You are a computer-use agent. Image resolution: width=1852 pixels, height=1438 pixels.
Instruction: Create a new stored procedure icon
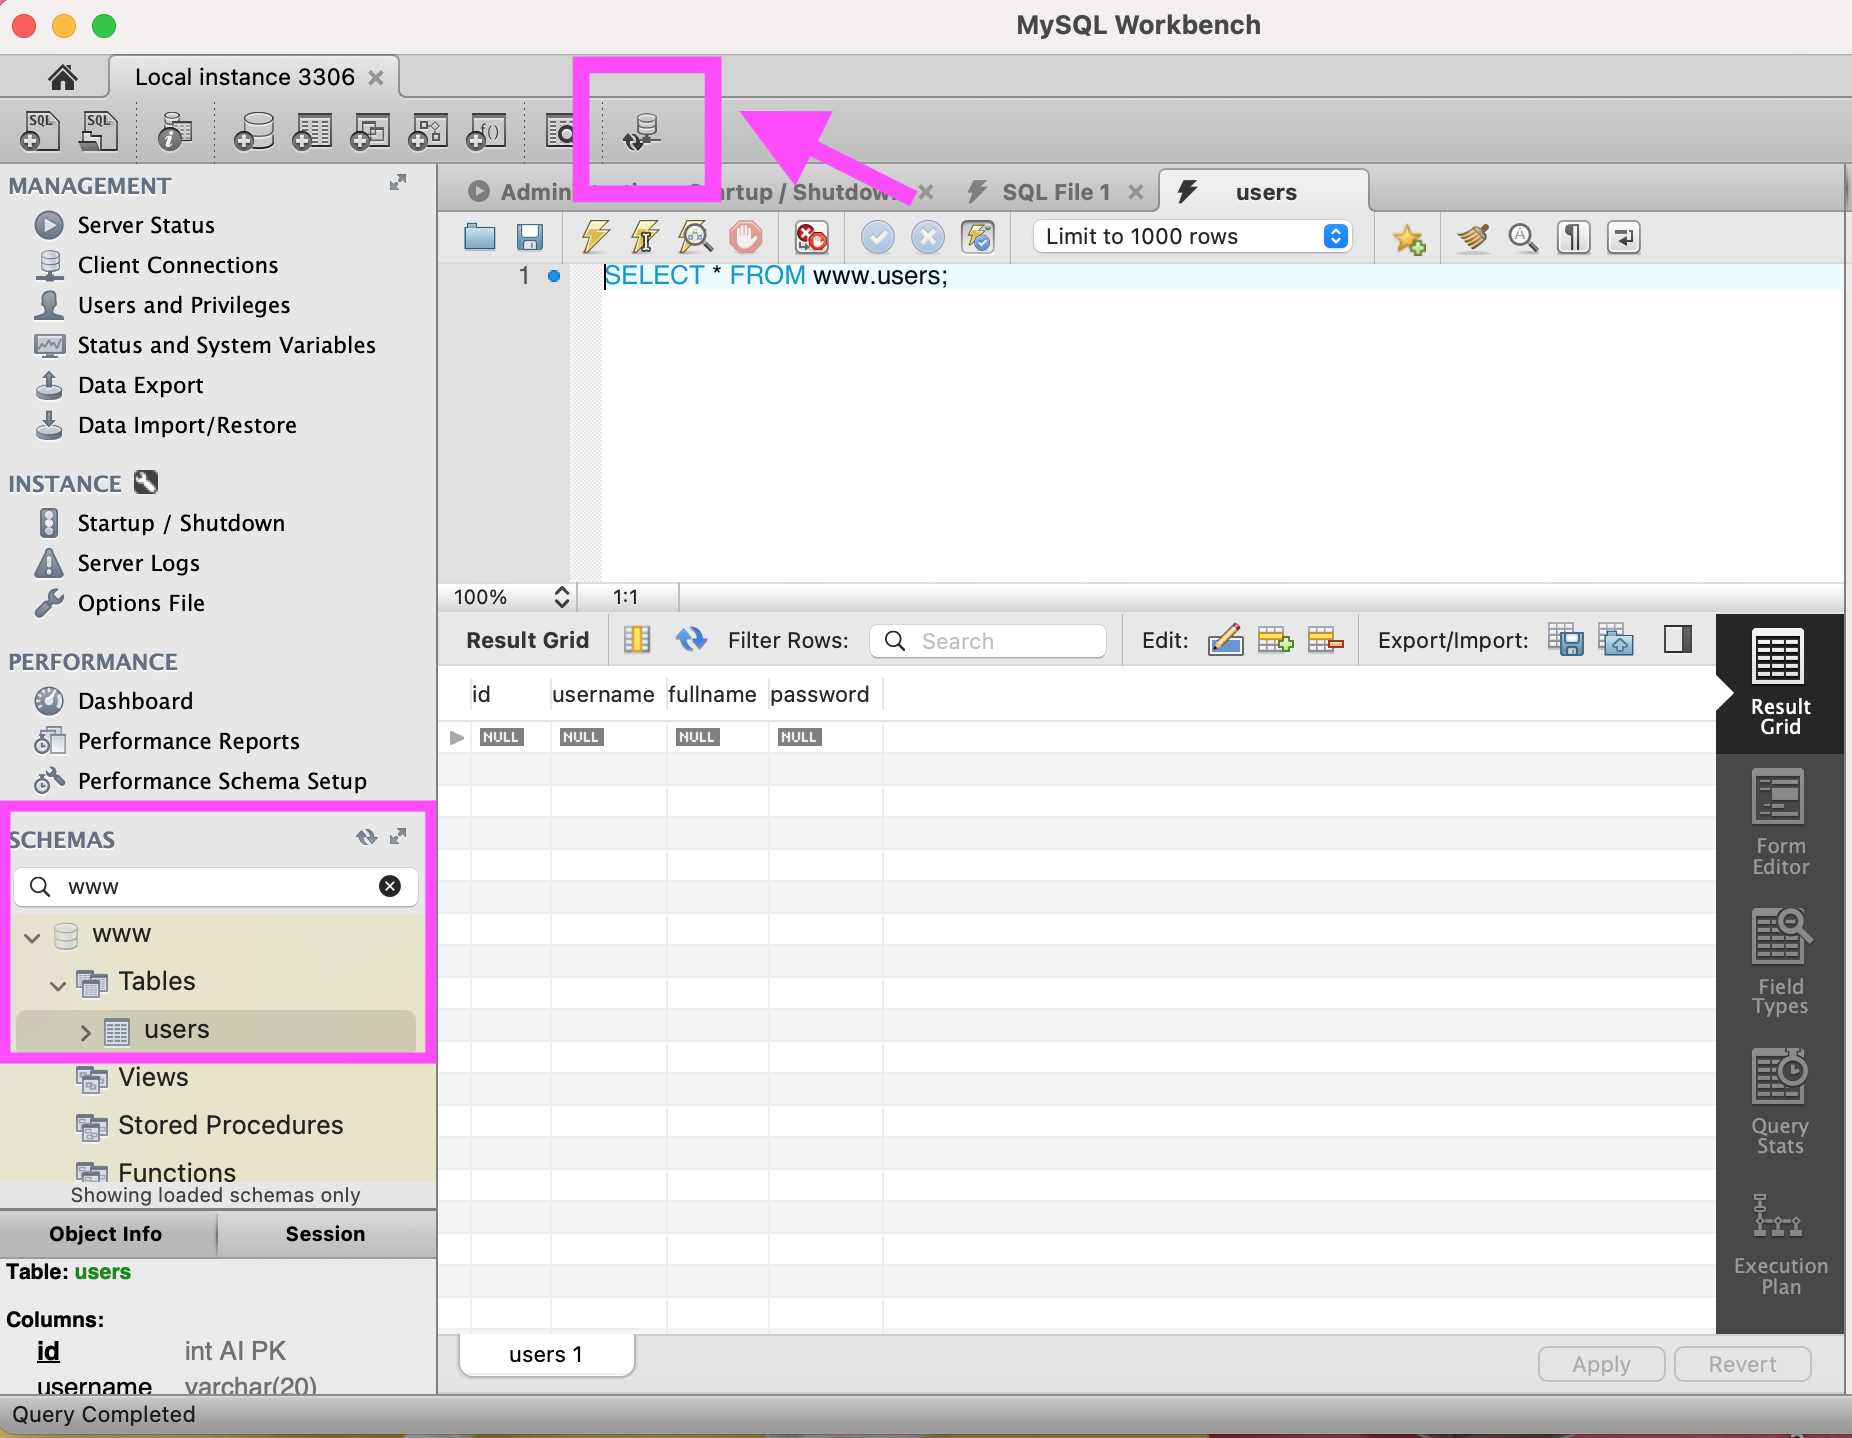click(428, 131)
